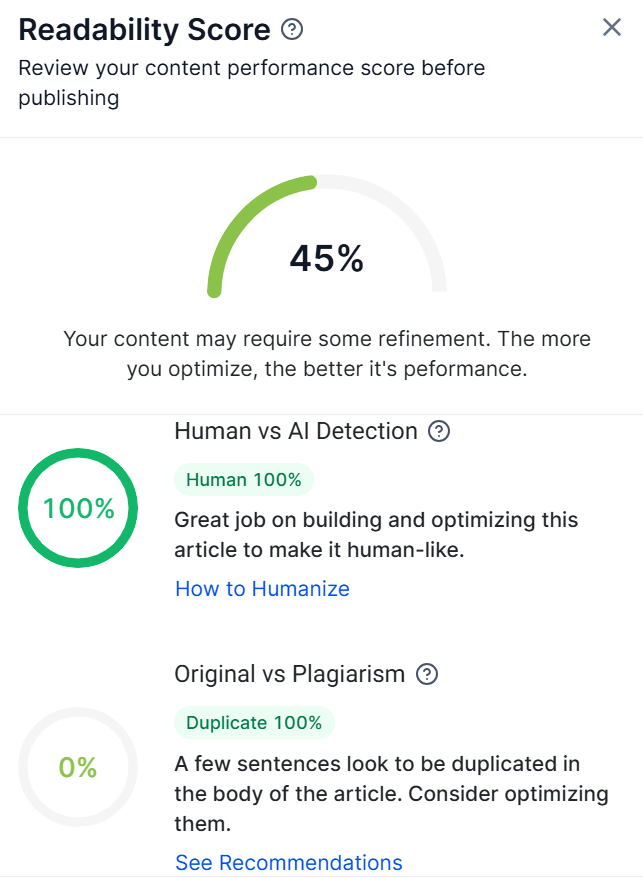643x879 pixels.
Task: Collapse the Readability Score panel header
Action: click(145, 30)
